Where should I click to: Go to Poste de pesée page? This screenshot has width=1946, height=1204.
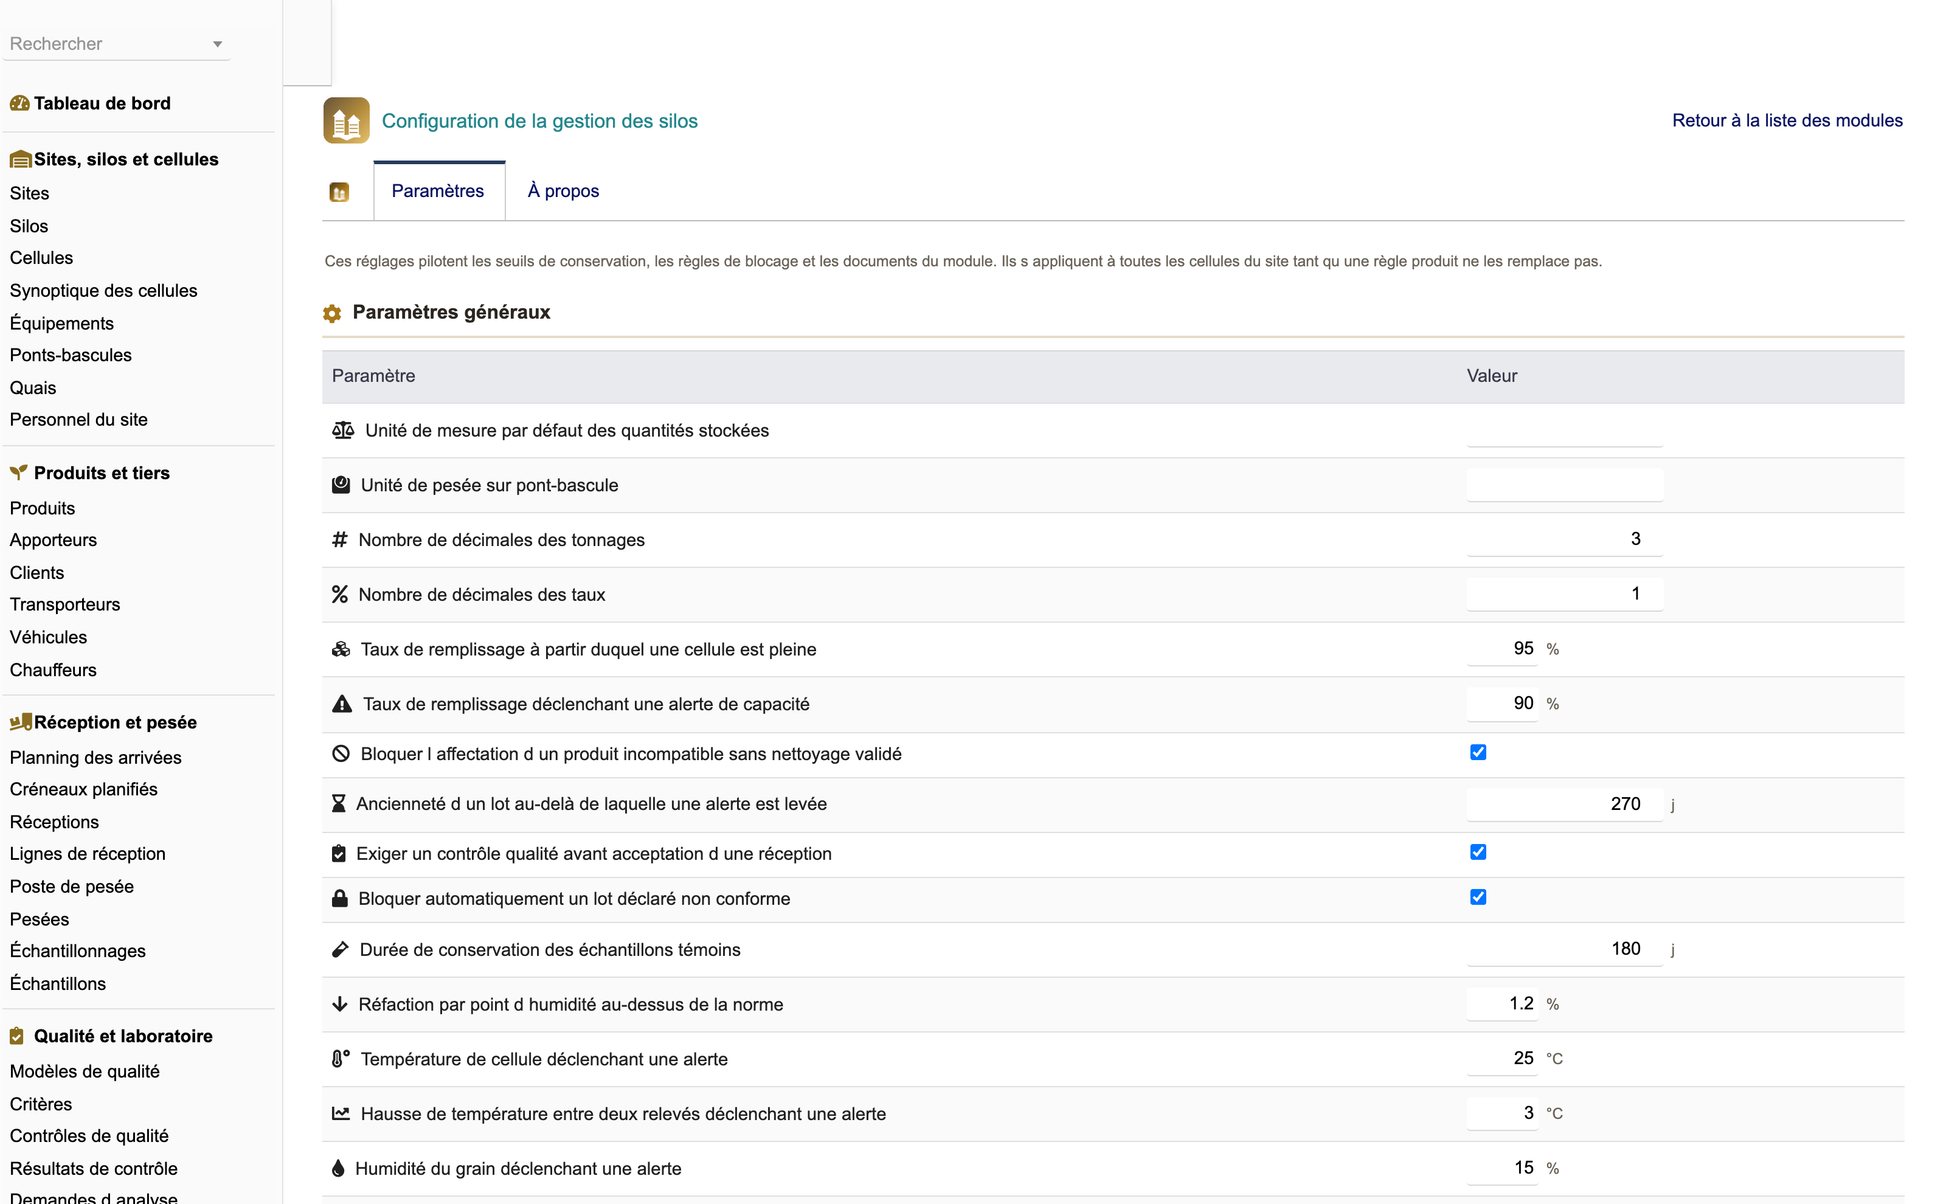tap(71, 887)
